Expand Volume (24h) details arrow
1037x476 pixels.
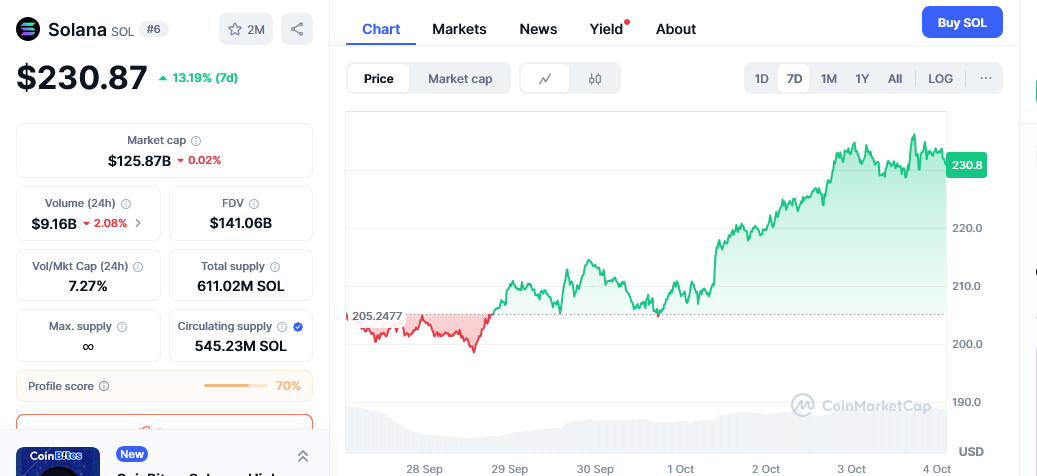point(138,223)
